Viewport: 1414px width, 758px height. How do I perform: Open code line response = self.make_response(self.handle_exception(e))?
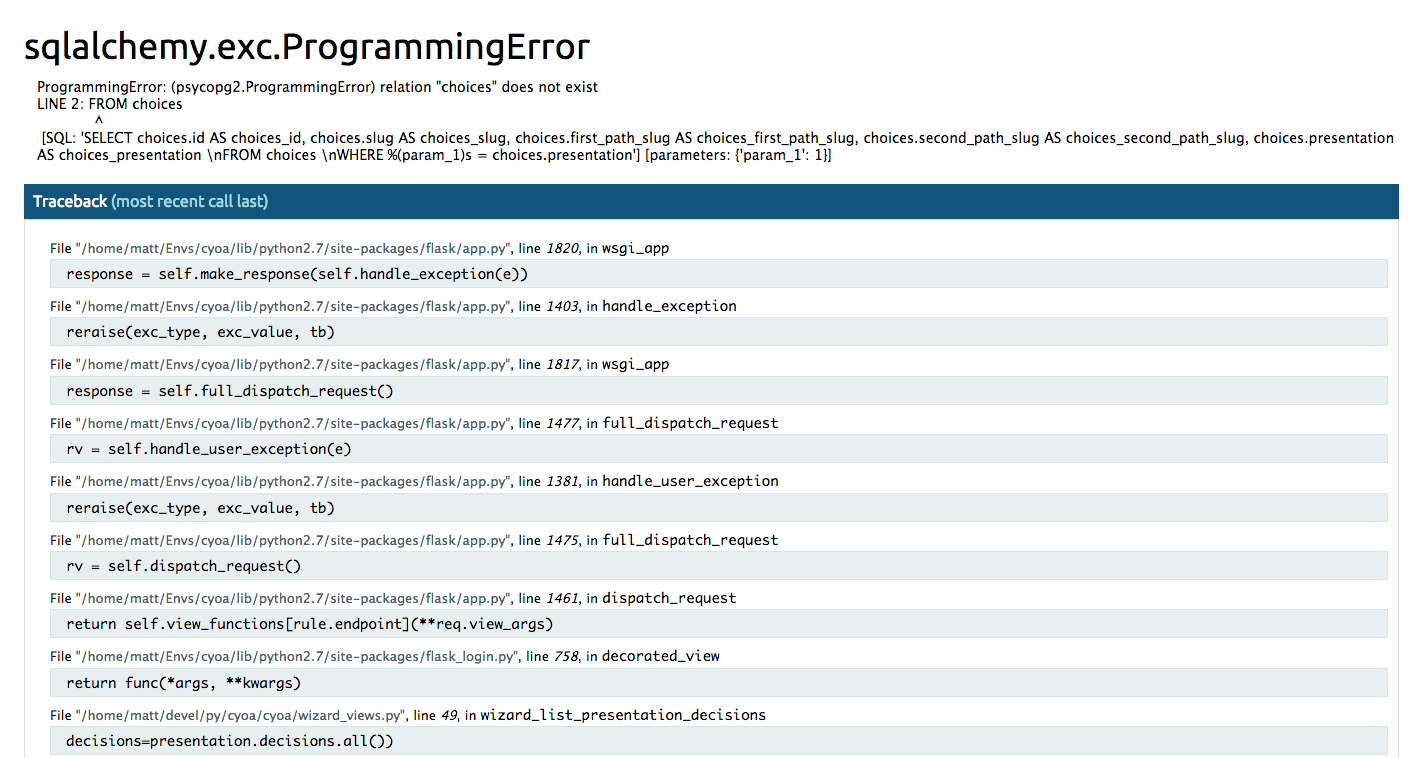click(x=719, y=274)
